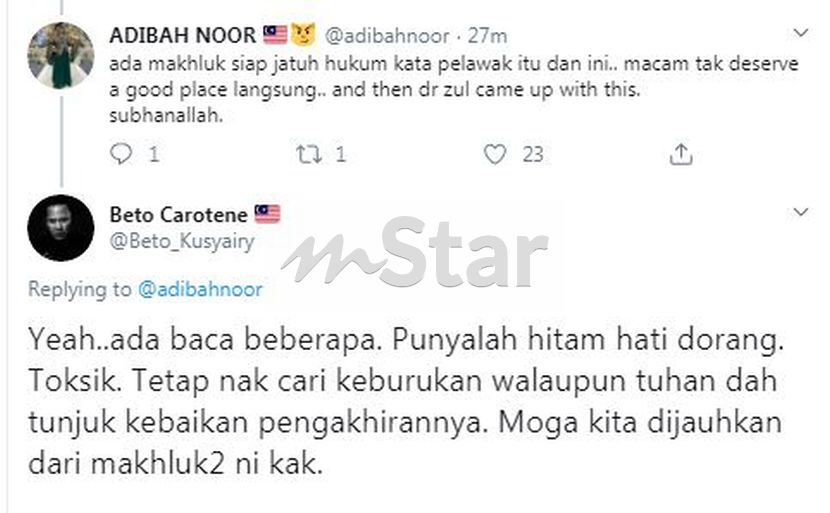830x513 pixels.
Task: Click the retweet arrows icon
Action: click(309, 155)
